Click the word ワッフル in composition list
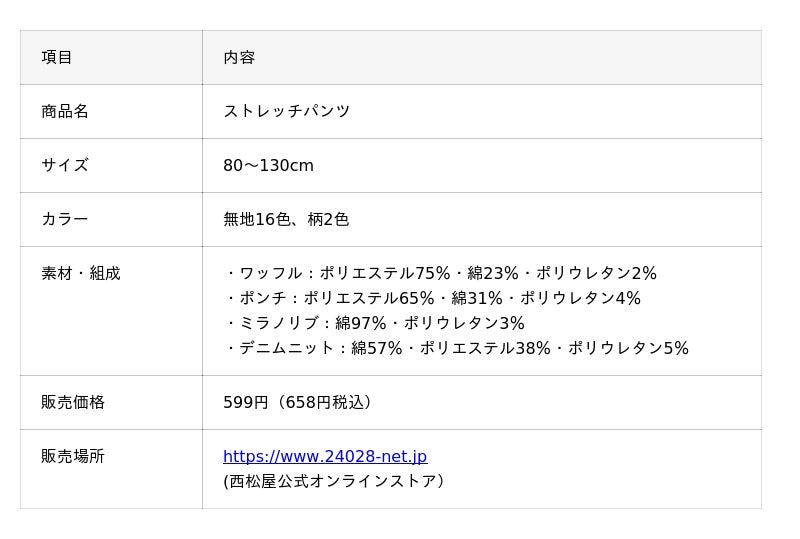The width and height of the screenshot is (800, 539). [x=269, y=274]
